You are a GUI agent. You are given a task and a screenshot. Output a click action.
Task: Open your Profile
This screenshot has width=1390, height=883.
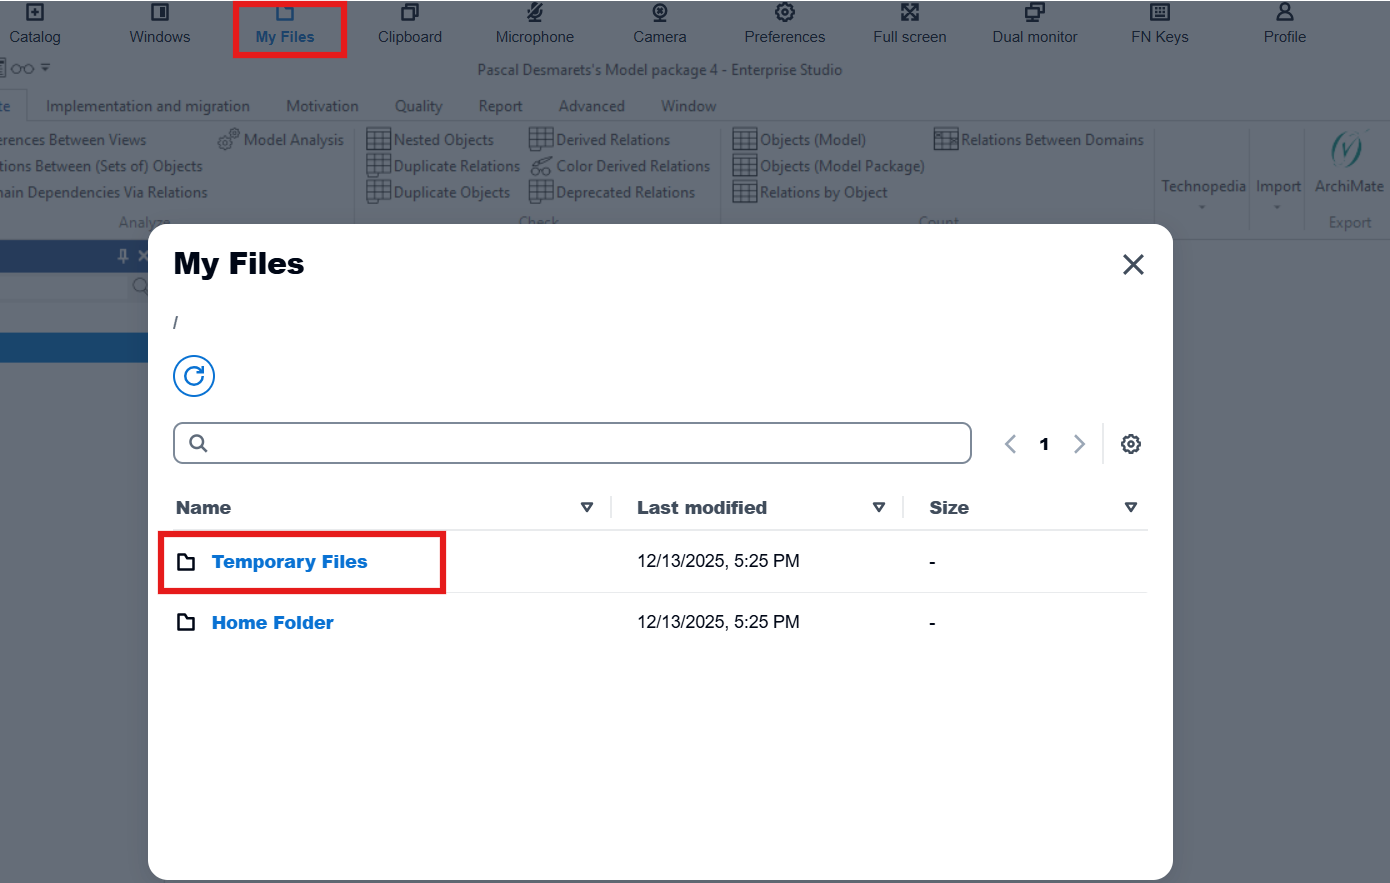point(1284,25)
